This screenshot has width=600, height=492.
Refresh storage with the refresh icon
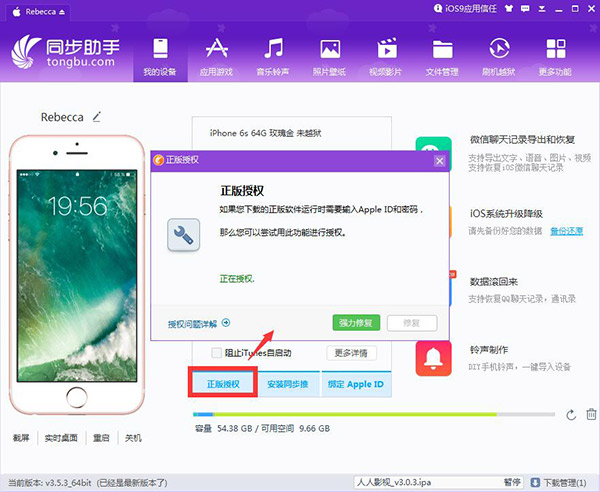coord(571,415)
